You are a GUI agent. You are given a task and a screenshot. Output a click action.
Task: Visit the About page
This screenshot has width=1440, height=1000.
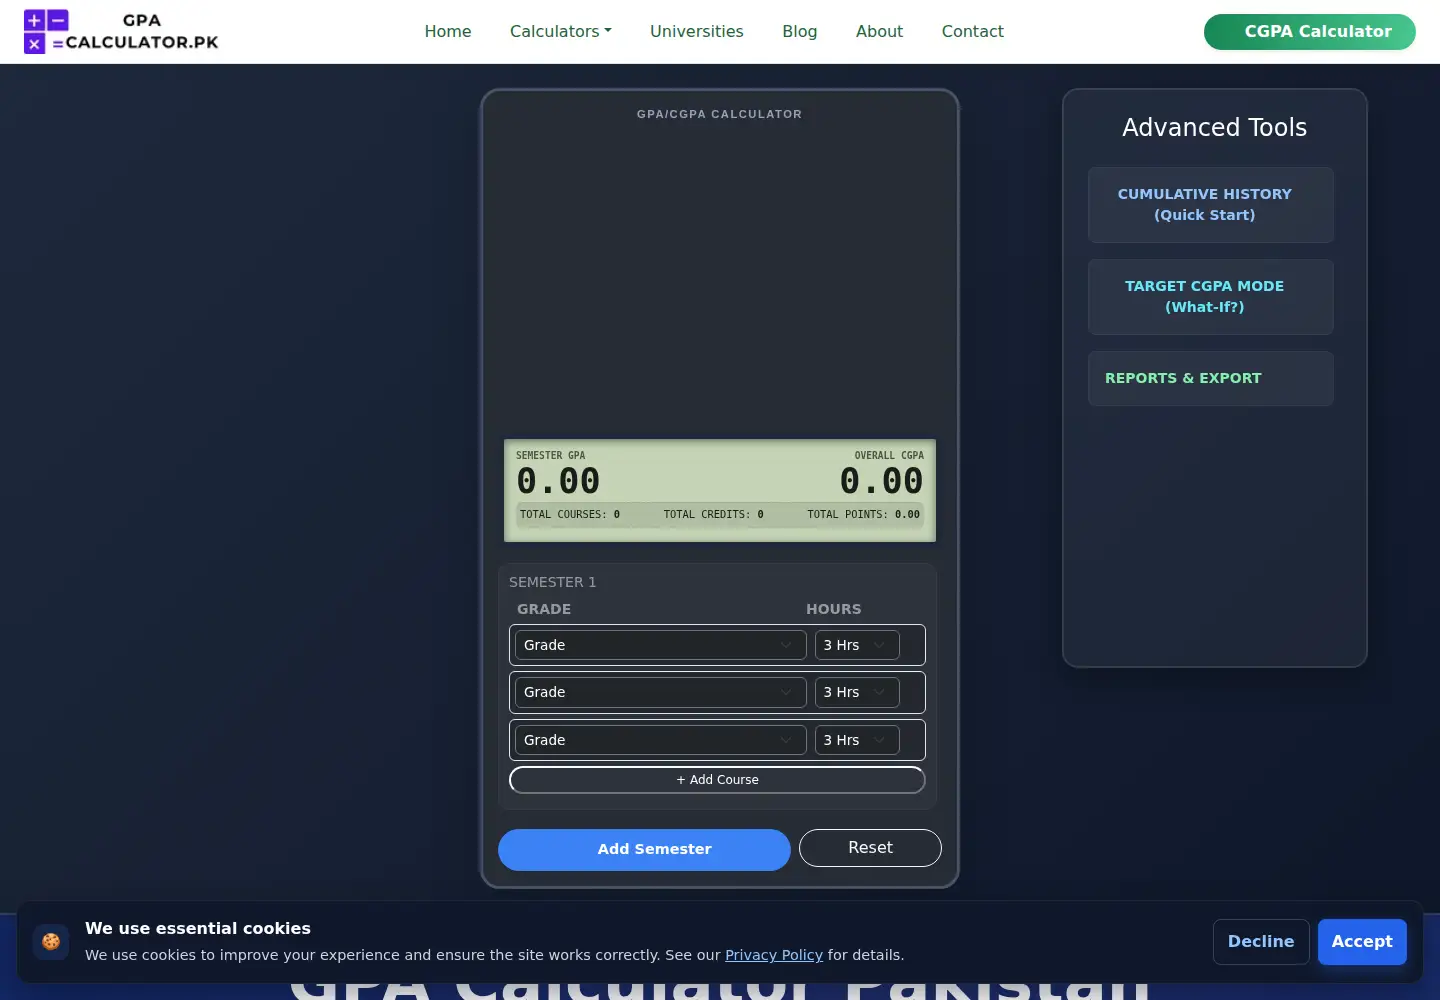(879, 31)
